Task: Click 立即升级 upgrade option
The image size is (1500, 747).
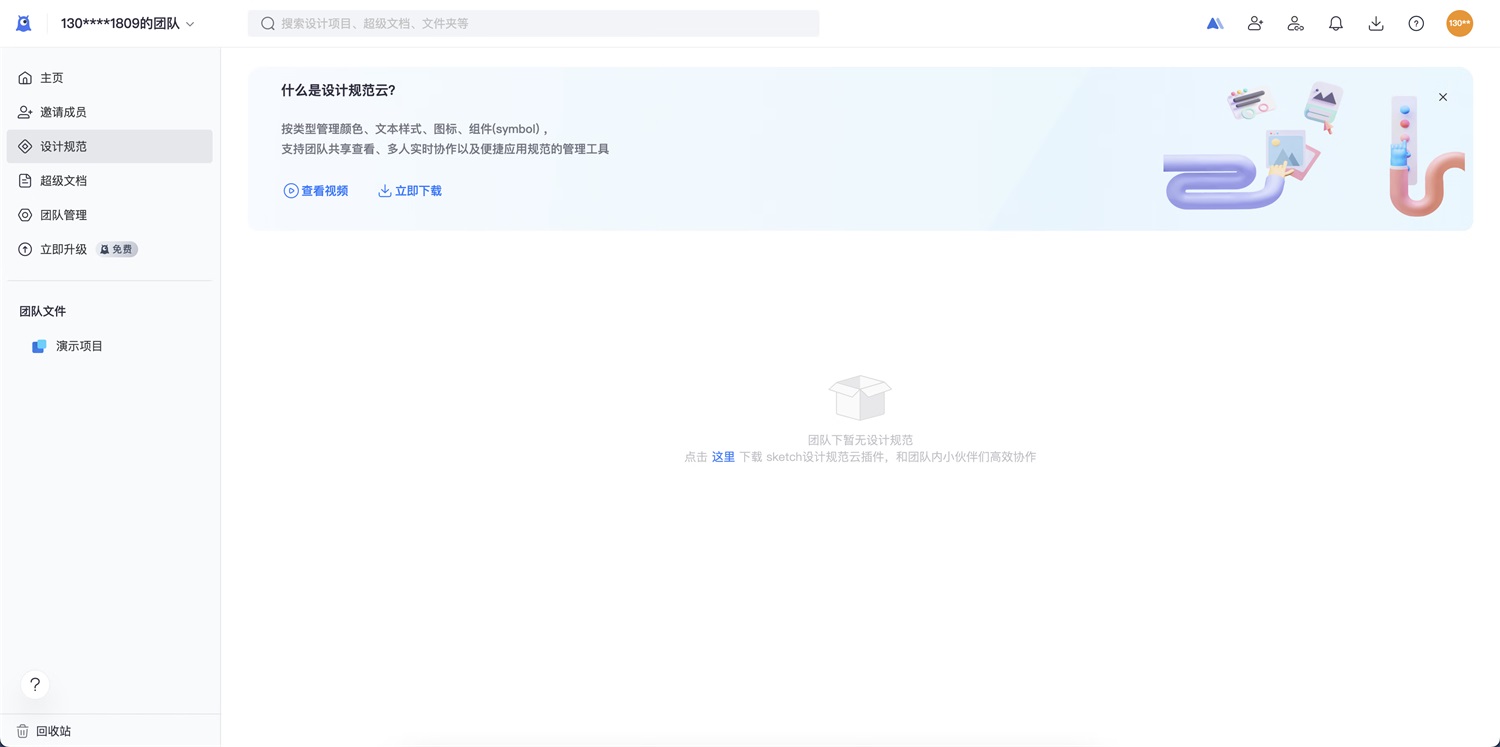Action: 63,249
